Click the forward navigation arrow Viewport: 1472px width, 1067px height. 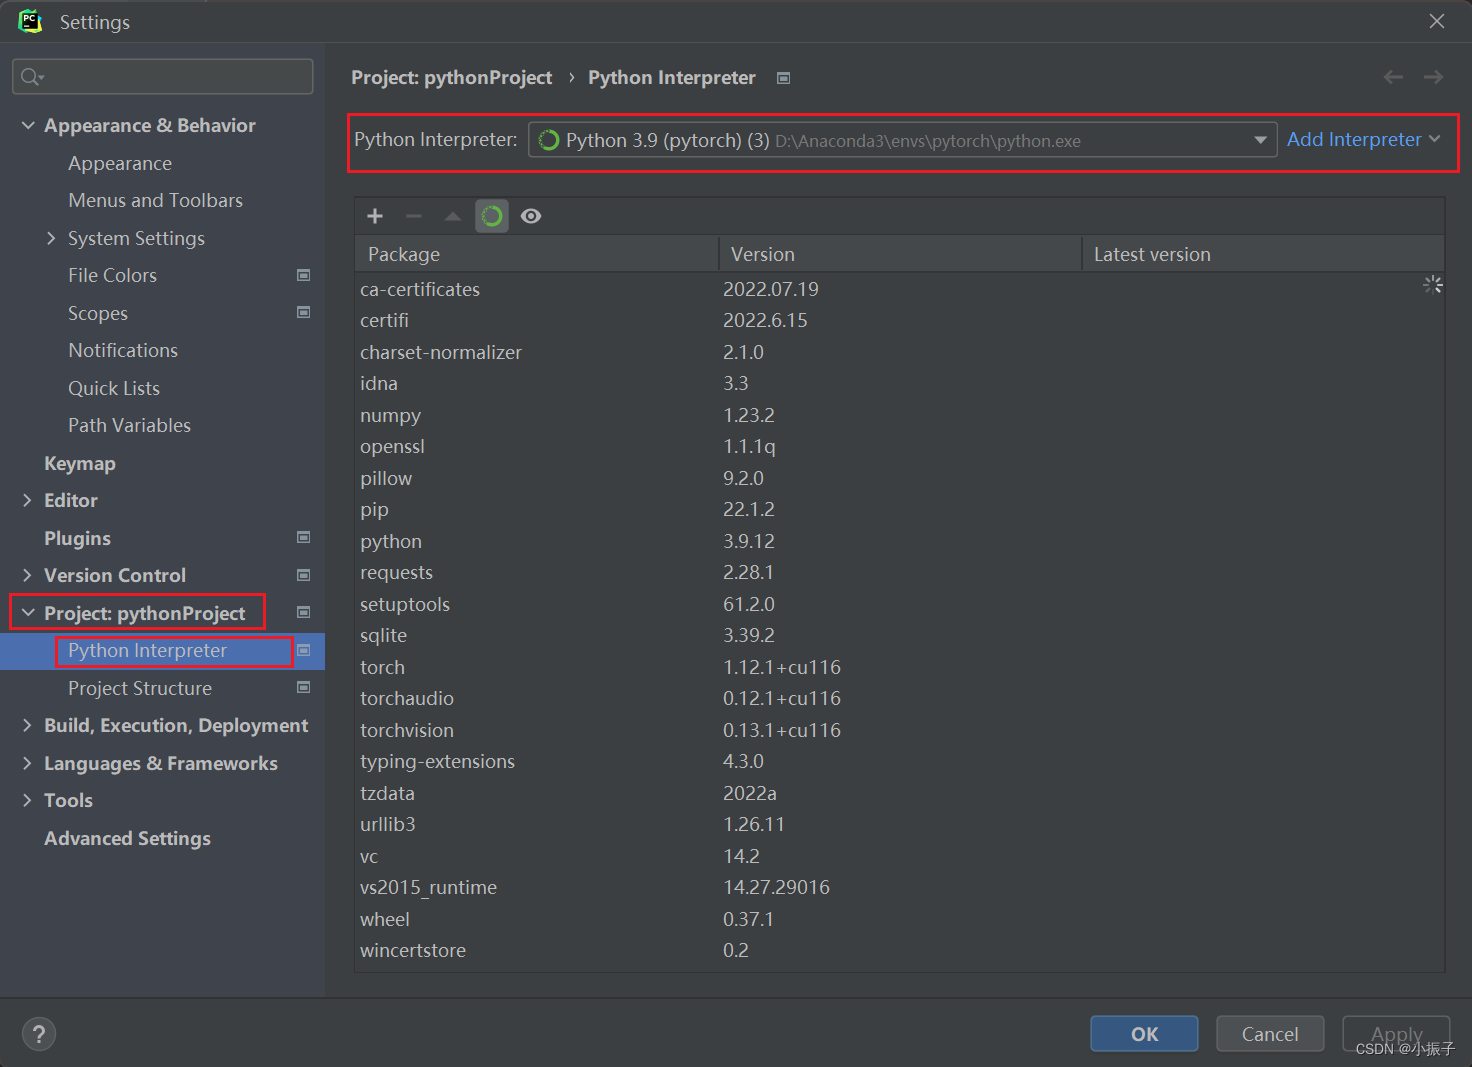pyautogui.click(x=1433, y=77)
